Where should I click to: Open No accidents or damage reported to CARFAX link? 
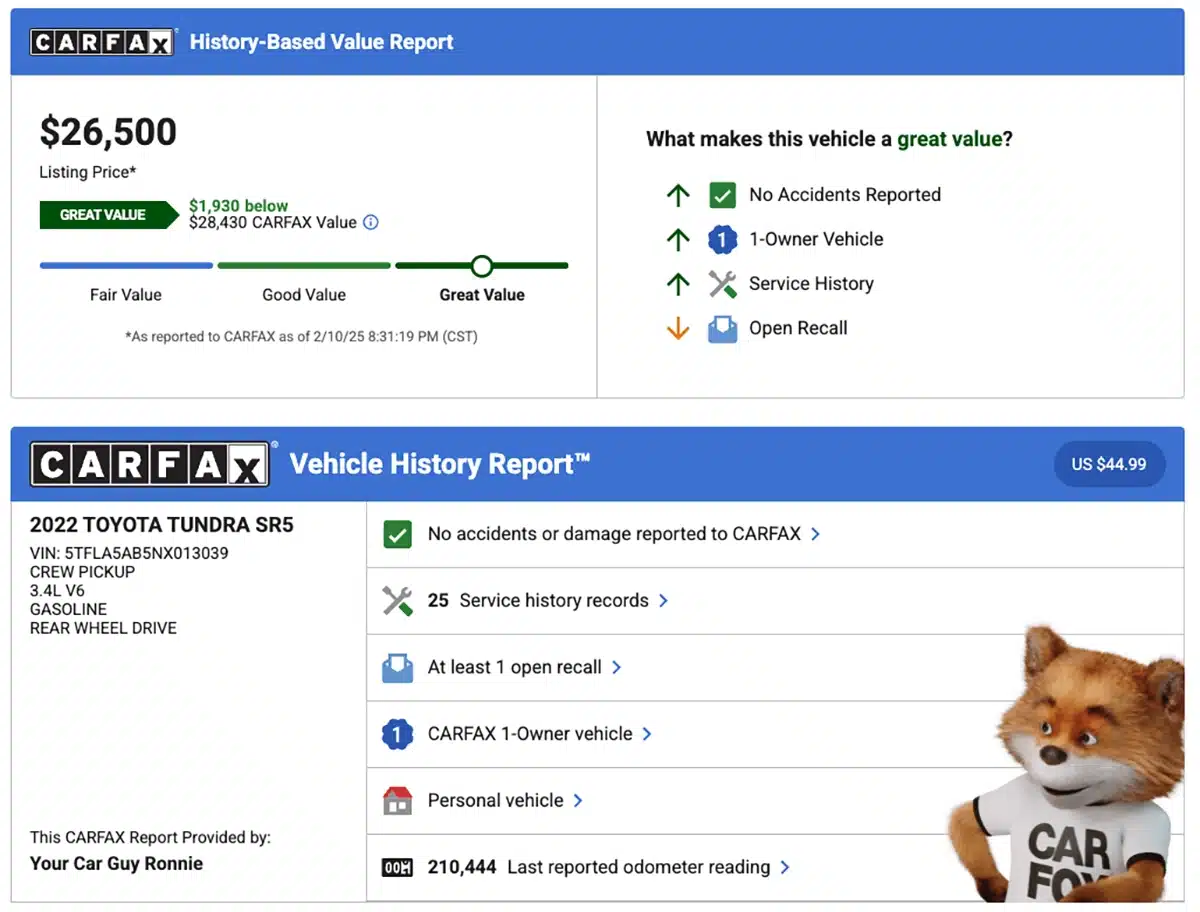coord(614,534)
